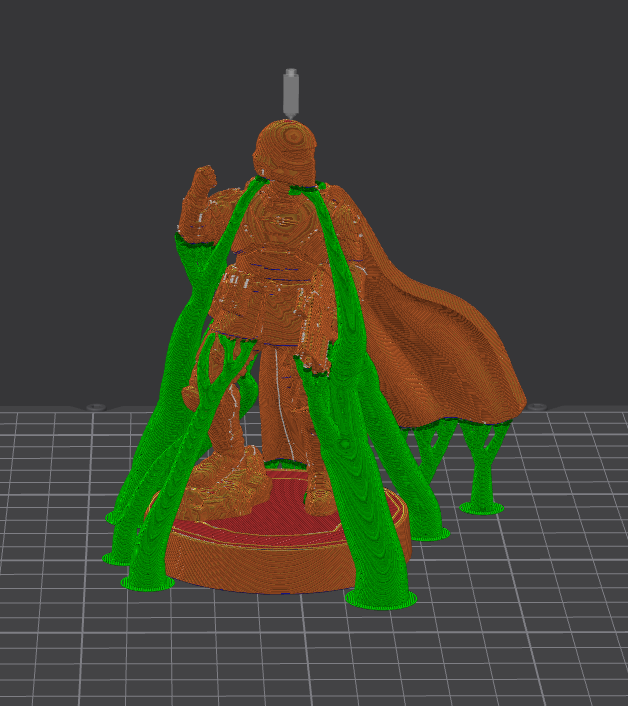
Task: Select the largest front-right support foot disc
Action: (380, 598)
